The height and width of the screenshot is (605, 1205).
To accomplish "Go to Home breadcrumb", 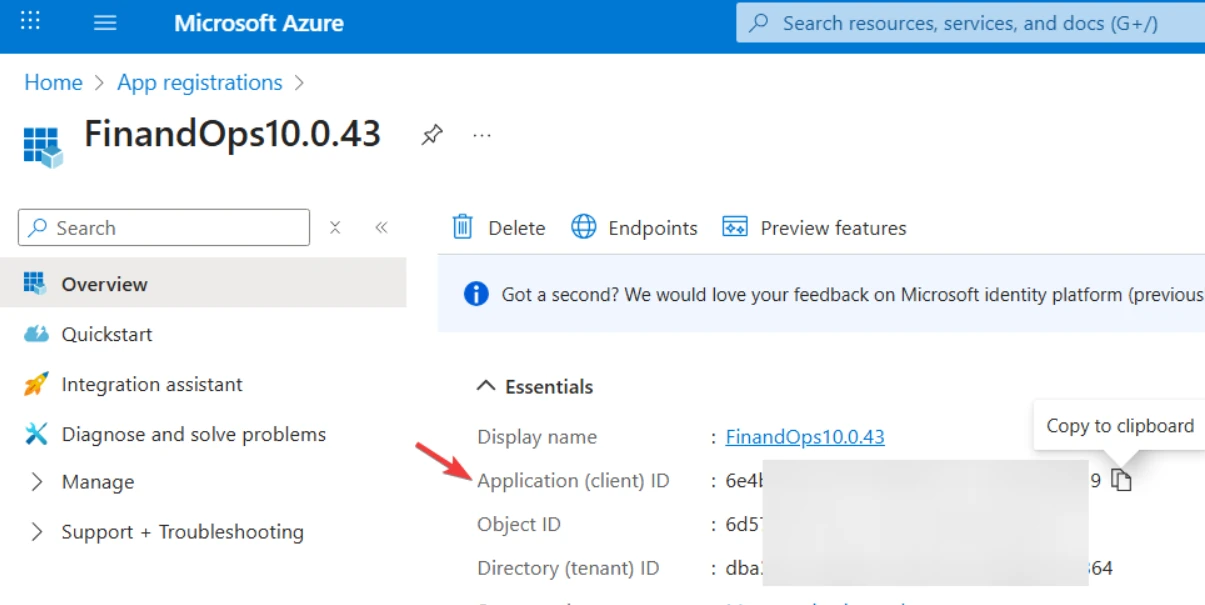I will click(53, 83).
